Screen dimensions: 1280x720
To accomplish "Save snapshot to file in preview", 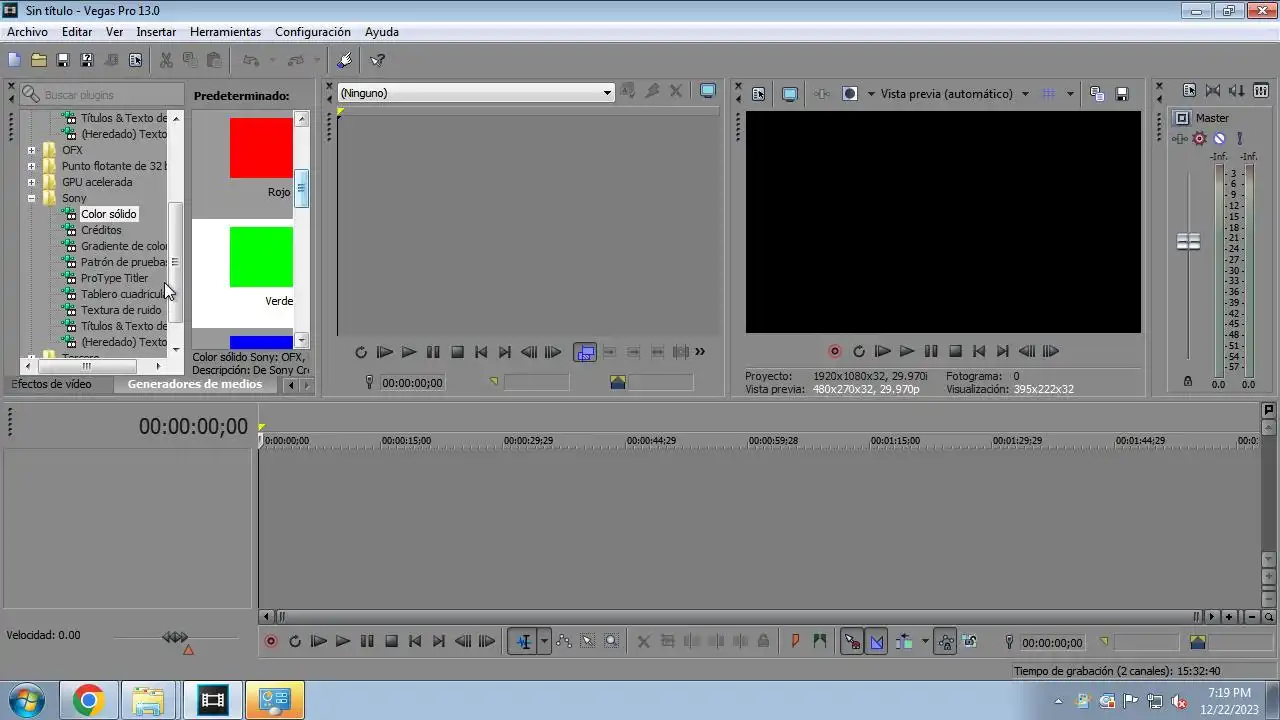I will (x=1122, y=93).
